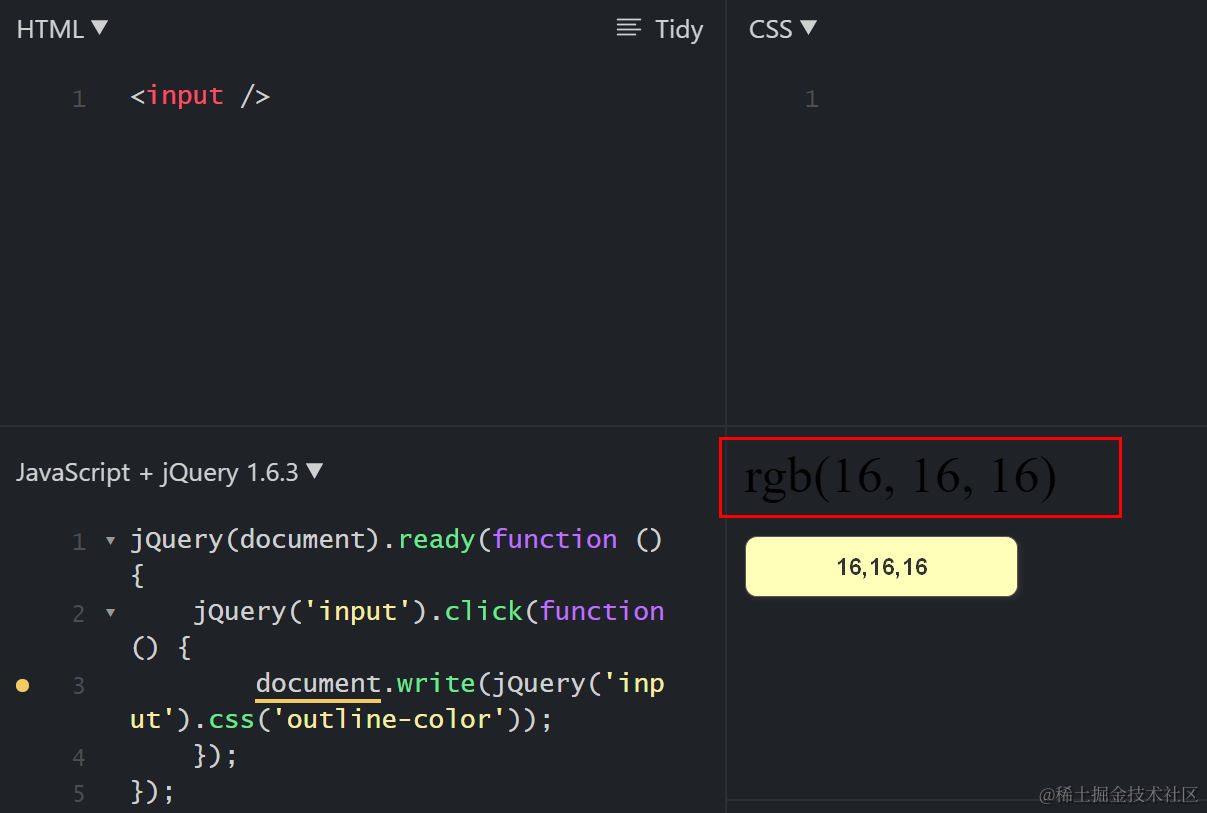Click the rgb(16, 16, 16) output text

click(x=900, y=477)
